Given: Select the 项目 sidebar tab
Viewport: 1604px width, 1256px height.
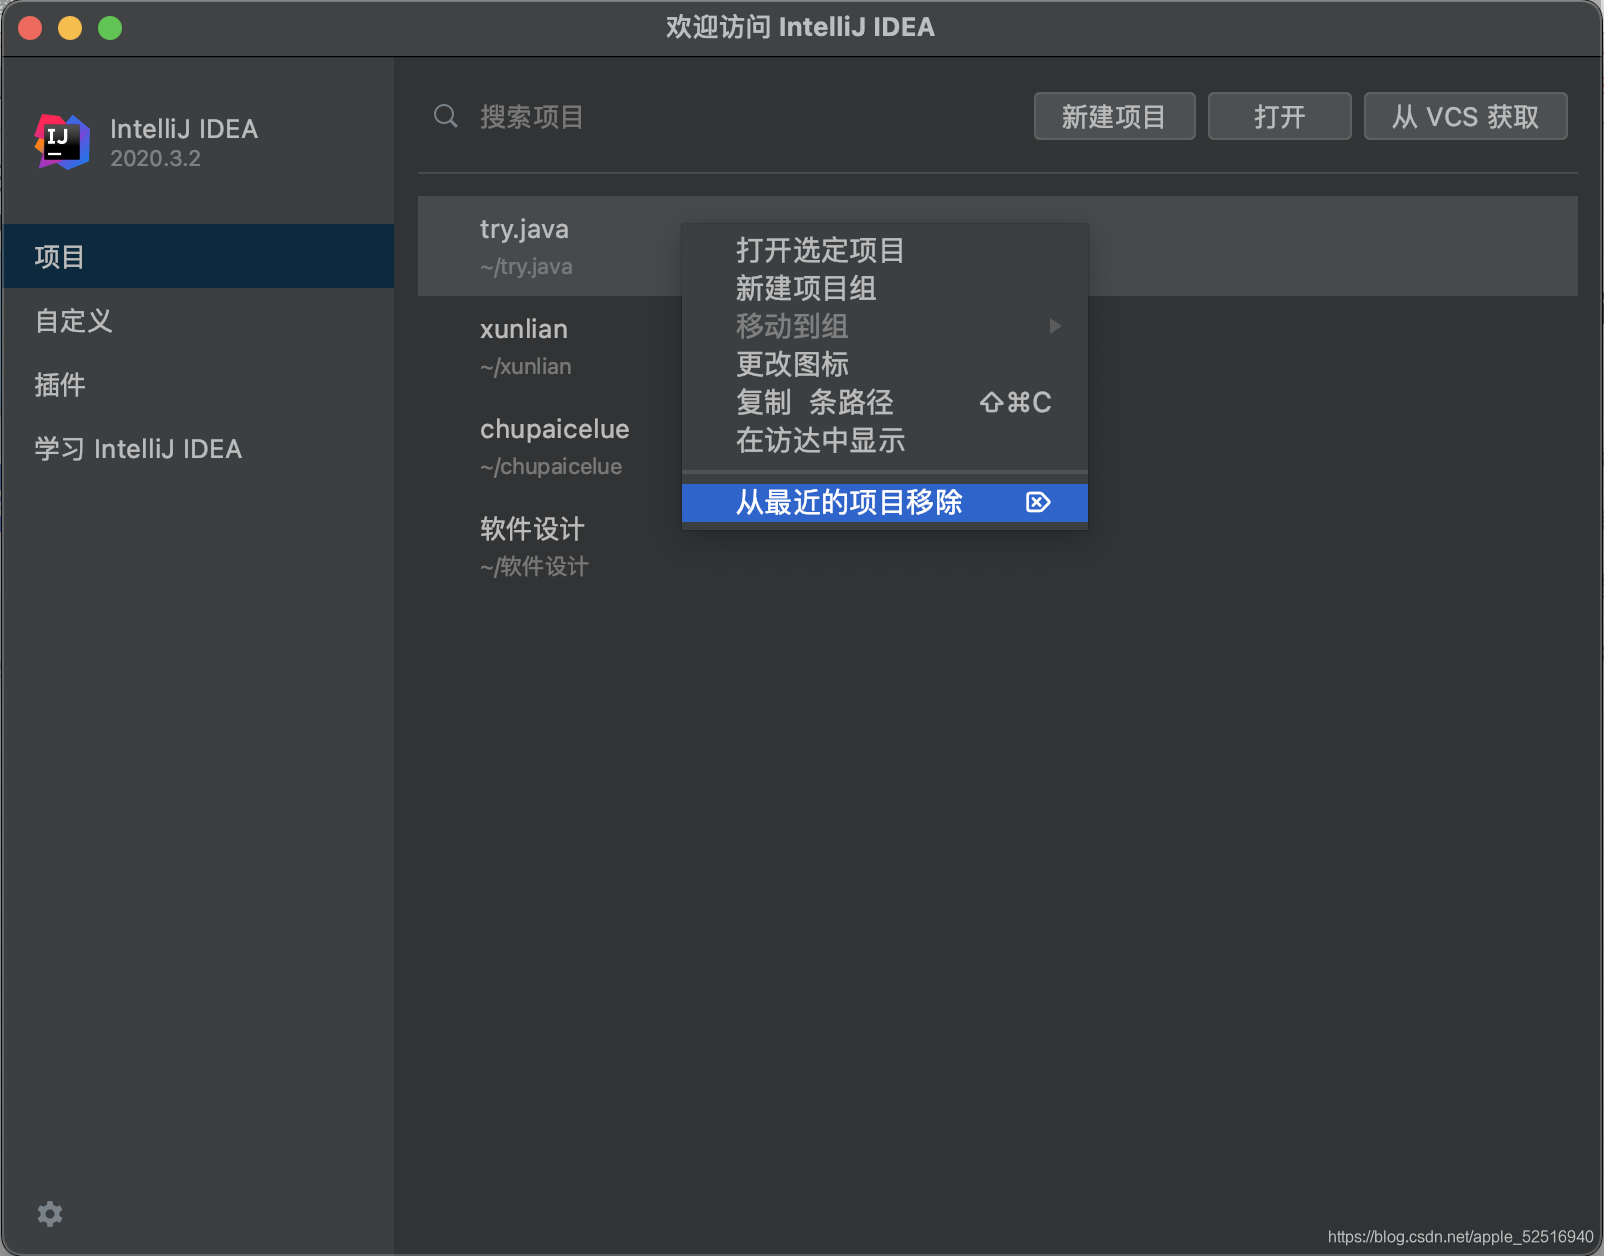Looking at the screenshot, I should (198, 256).
